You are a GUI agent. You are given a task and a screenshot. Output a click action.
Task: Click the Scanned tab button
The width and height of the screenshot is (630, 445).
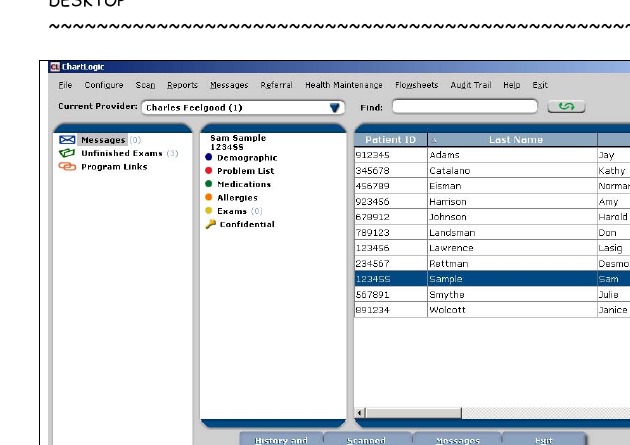(366, 439)
